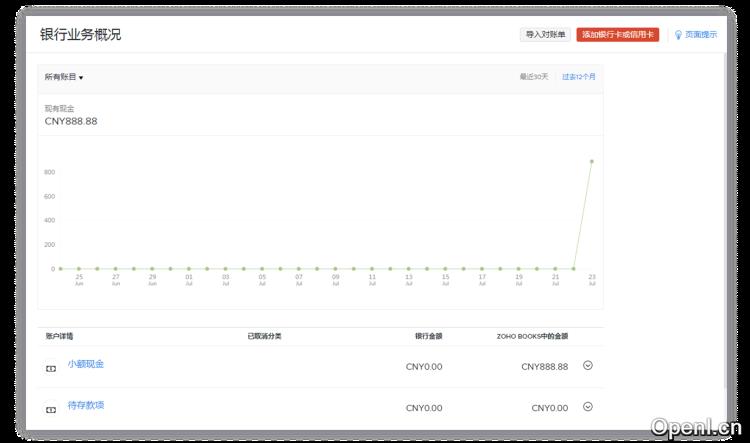Click the CNY888.88 amount in 小额现金 row
This screenshot has height=443, width=750.
click(x=544, y=367)
